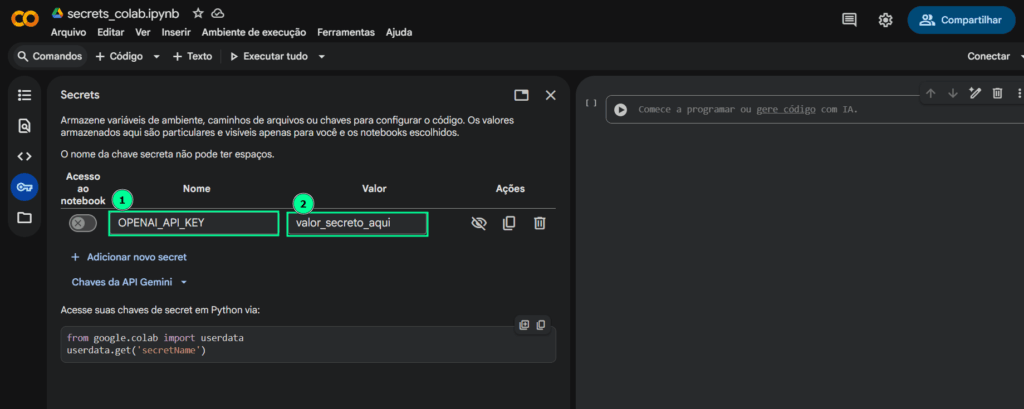This screenshot has width=1024, height=409.
Task: Click the notebook title secrets_colab.ipynb
Action: pyautogui.click(x=125, y=13)
